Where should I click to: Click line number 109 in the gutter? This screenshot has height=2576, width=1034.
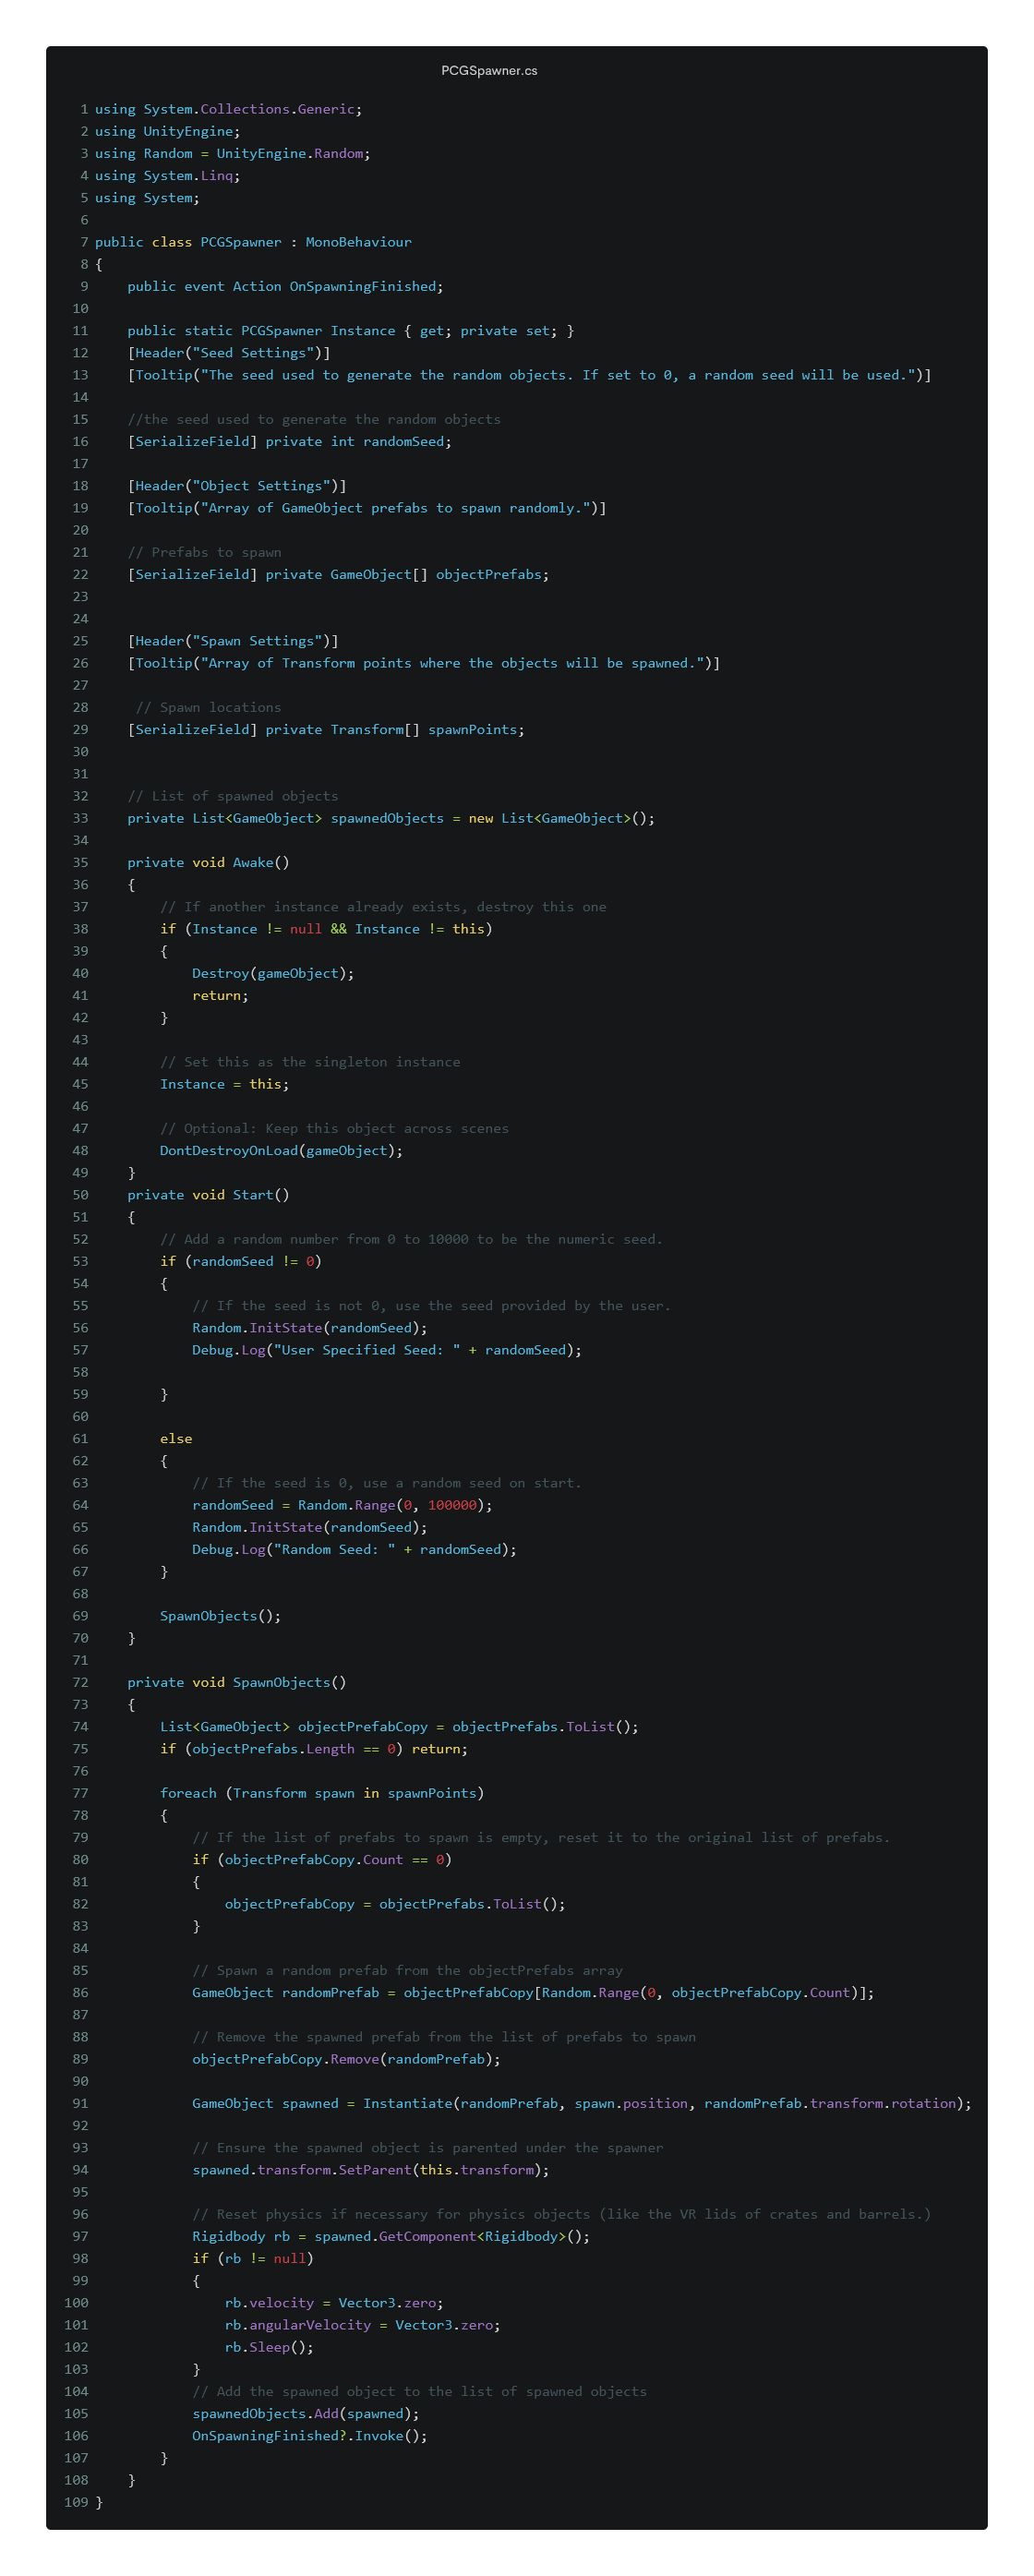coord(76,2502)
